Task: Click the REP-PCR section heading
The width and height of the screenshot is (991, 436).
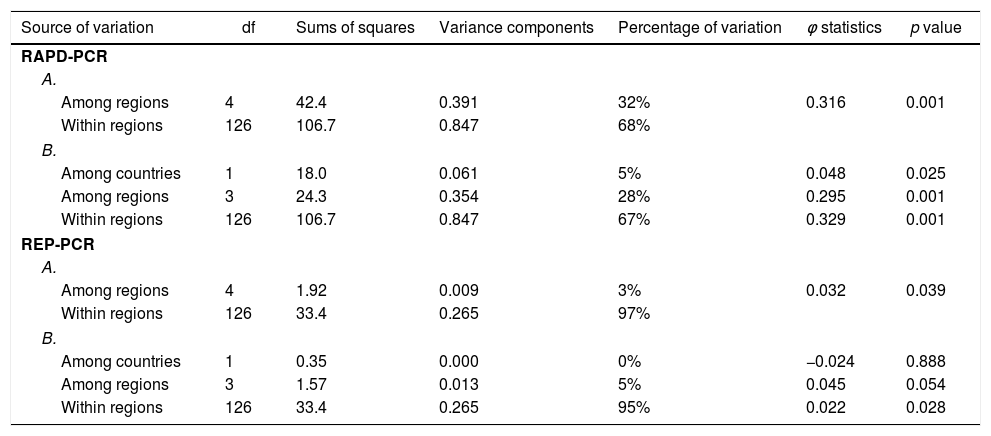Action: [58, 244]
